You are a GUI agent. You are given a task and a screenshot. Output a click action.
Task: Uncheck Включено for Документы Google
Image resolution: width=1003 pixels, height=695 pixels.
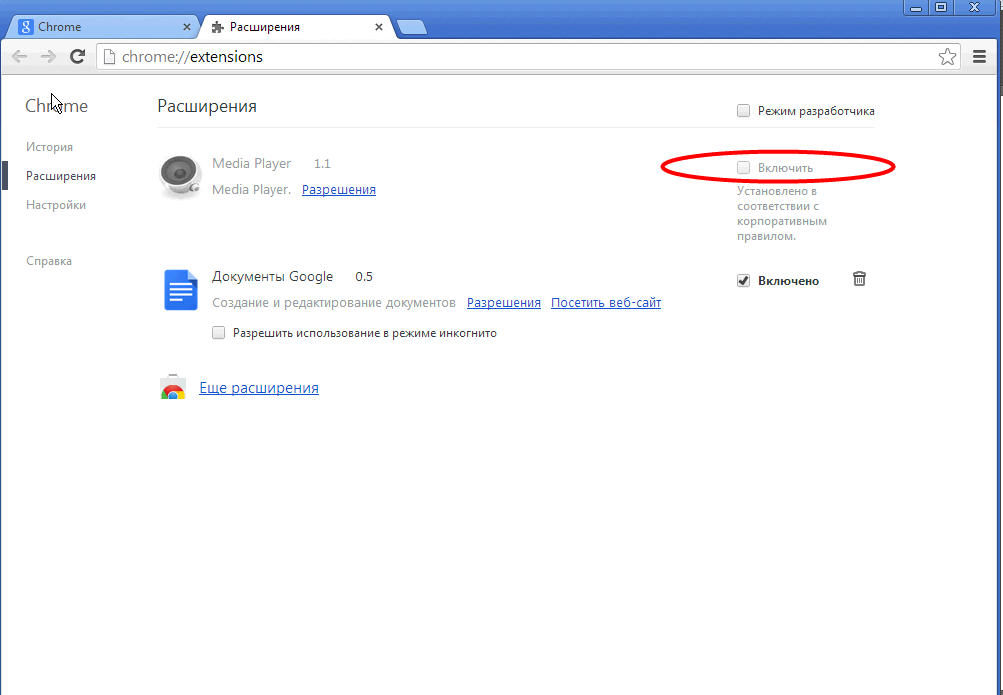click(743, 281)
